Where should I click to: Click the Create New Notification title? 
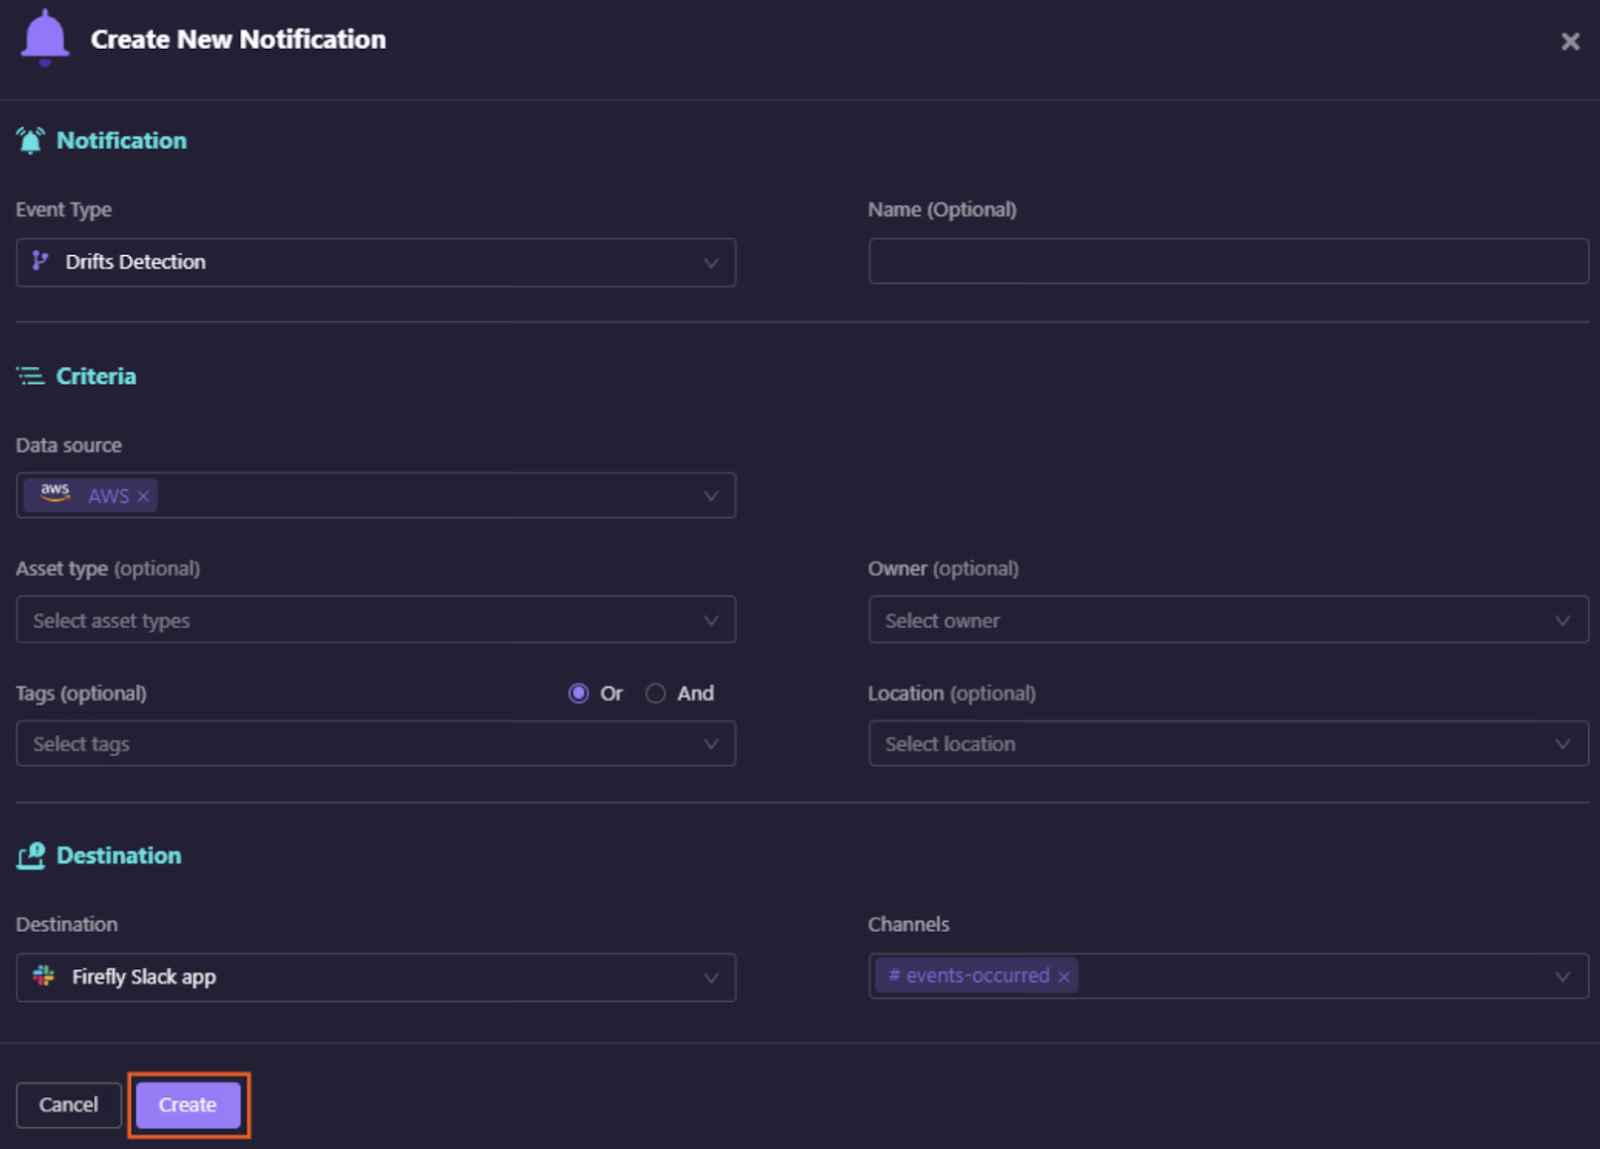coord(238,40)
